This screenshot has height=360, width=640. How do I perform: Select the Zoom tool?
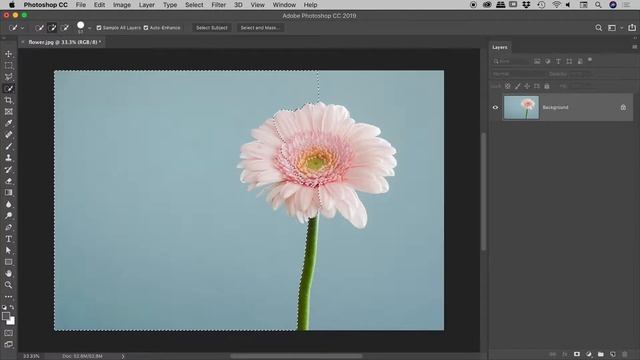pyautogui.click(x=9, y=285)
